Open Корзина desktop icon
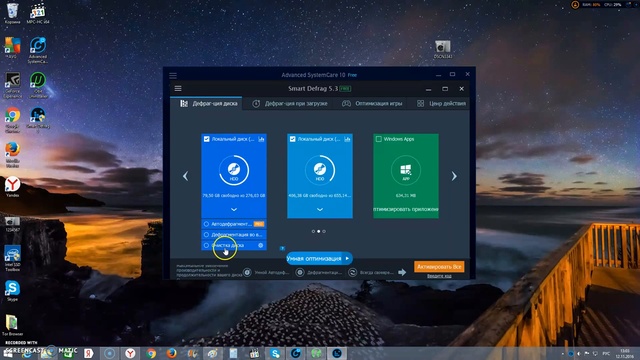 click(x=13, y=13)
